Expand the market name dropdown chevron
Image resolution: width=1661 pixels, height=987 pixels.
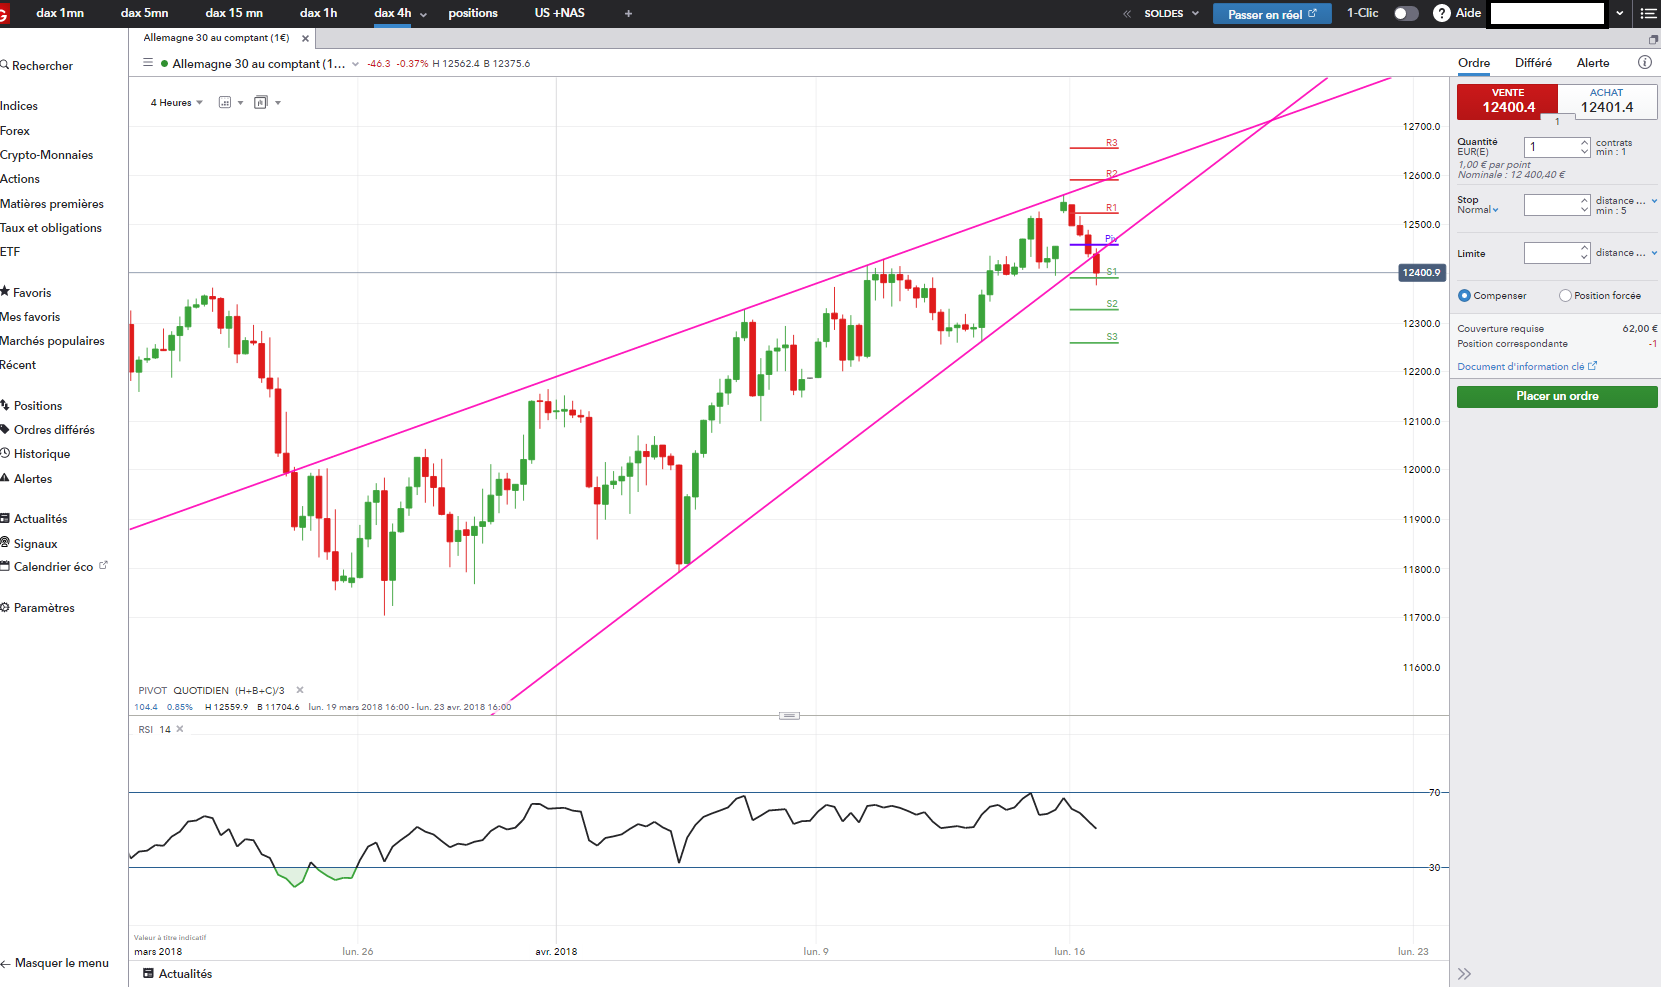click(x=355, y=64)
